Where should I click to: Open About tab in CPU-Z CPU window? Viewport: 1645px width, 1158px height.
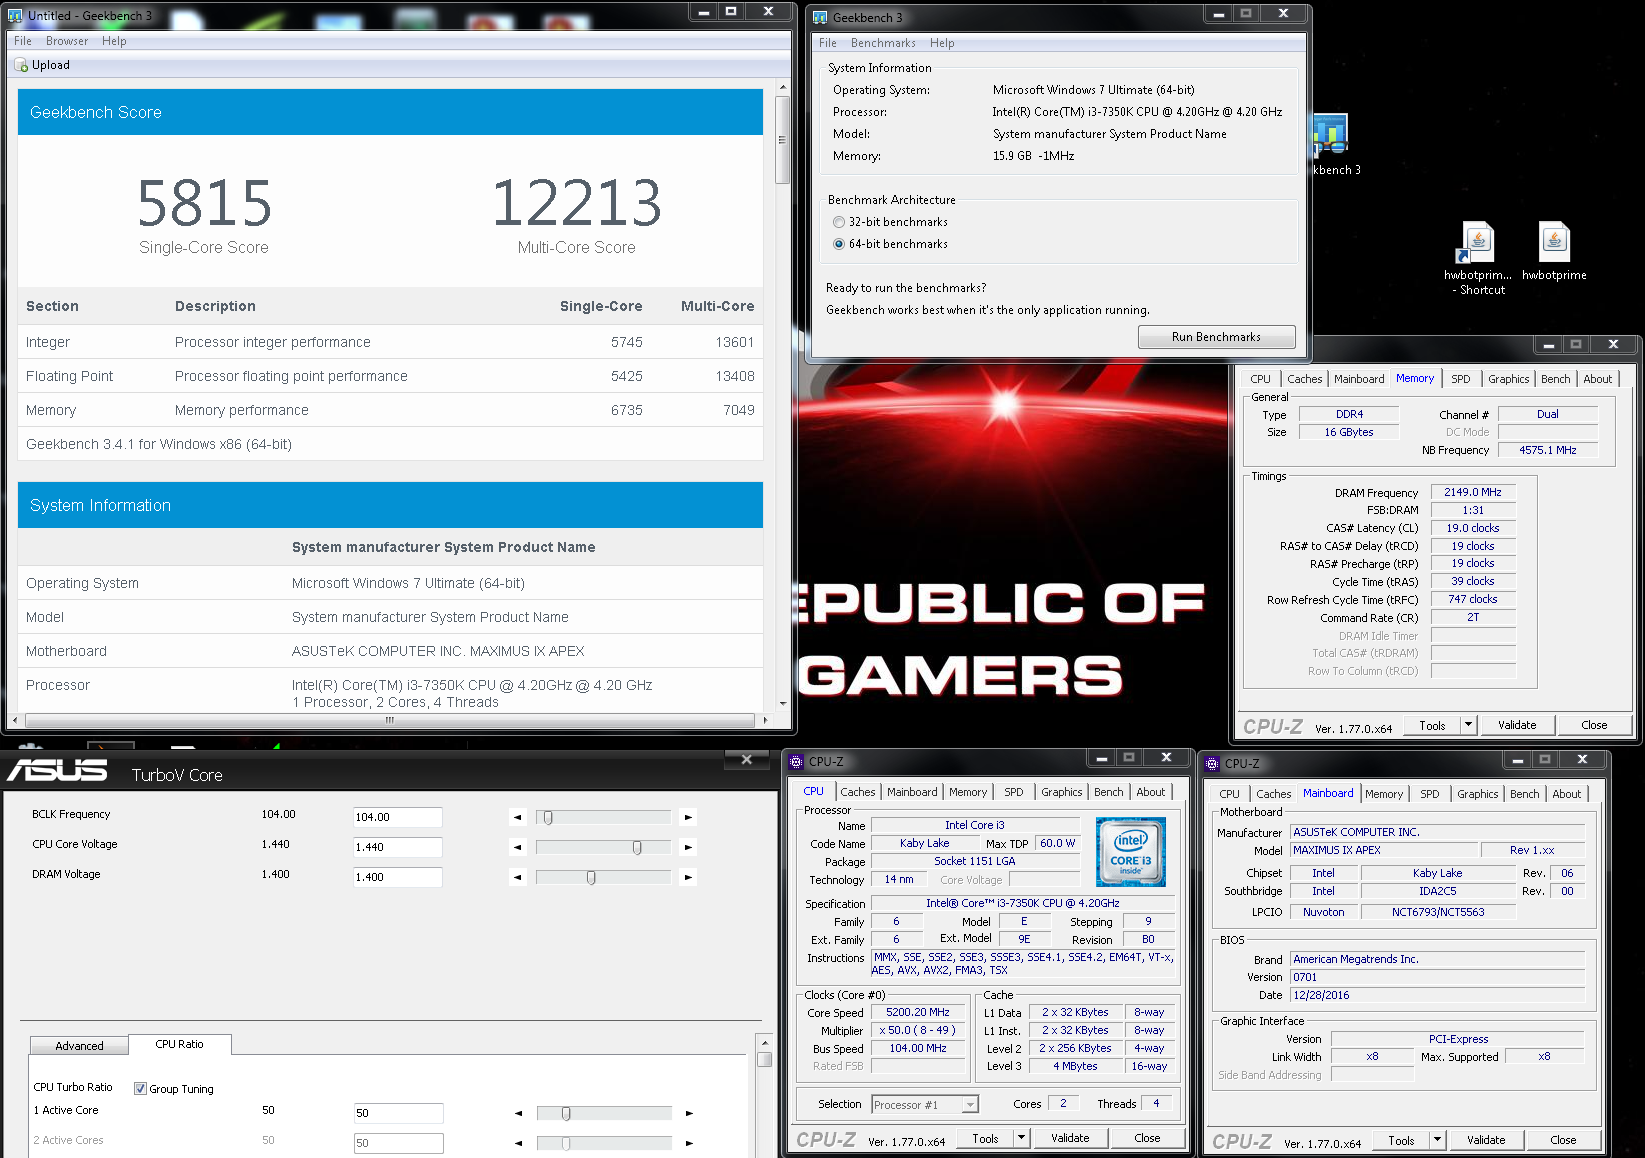pyautogui.click(x=1151, y=792)
